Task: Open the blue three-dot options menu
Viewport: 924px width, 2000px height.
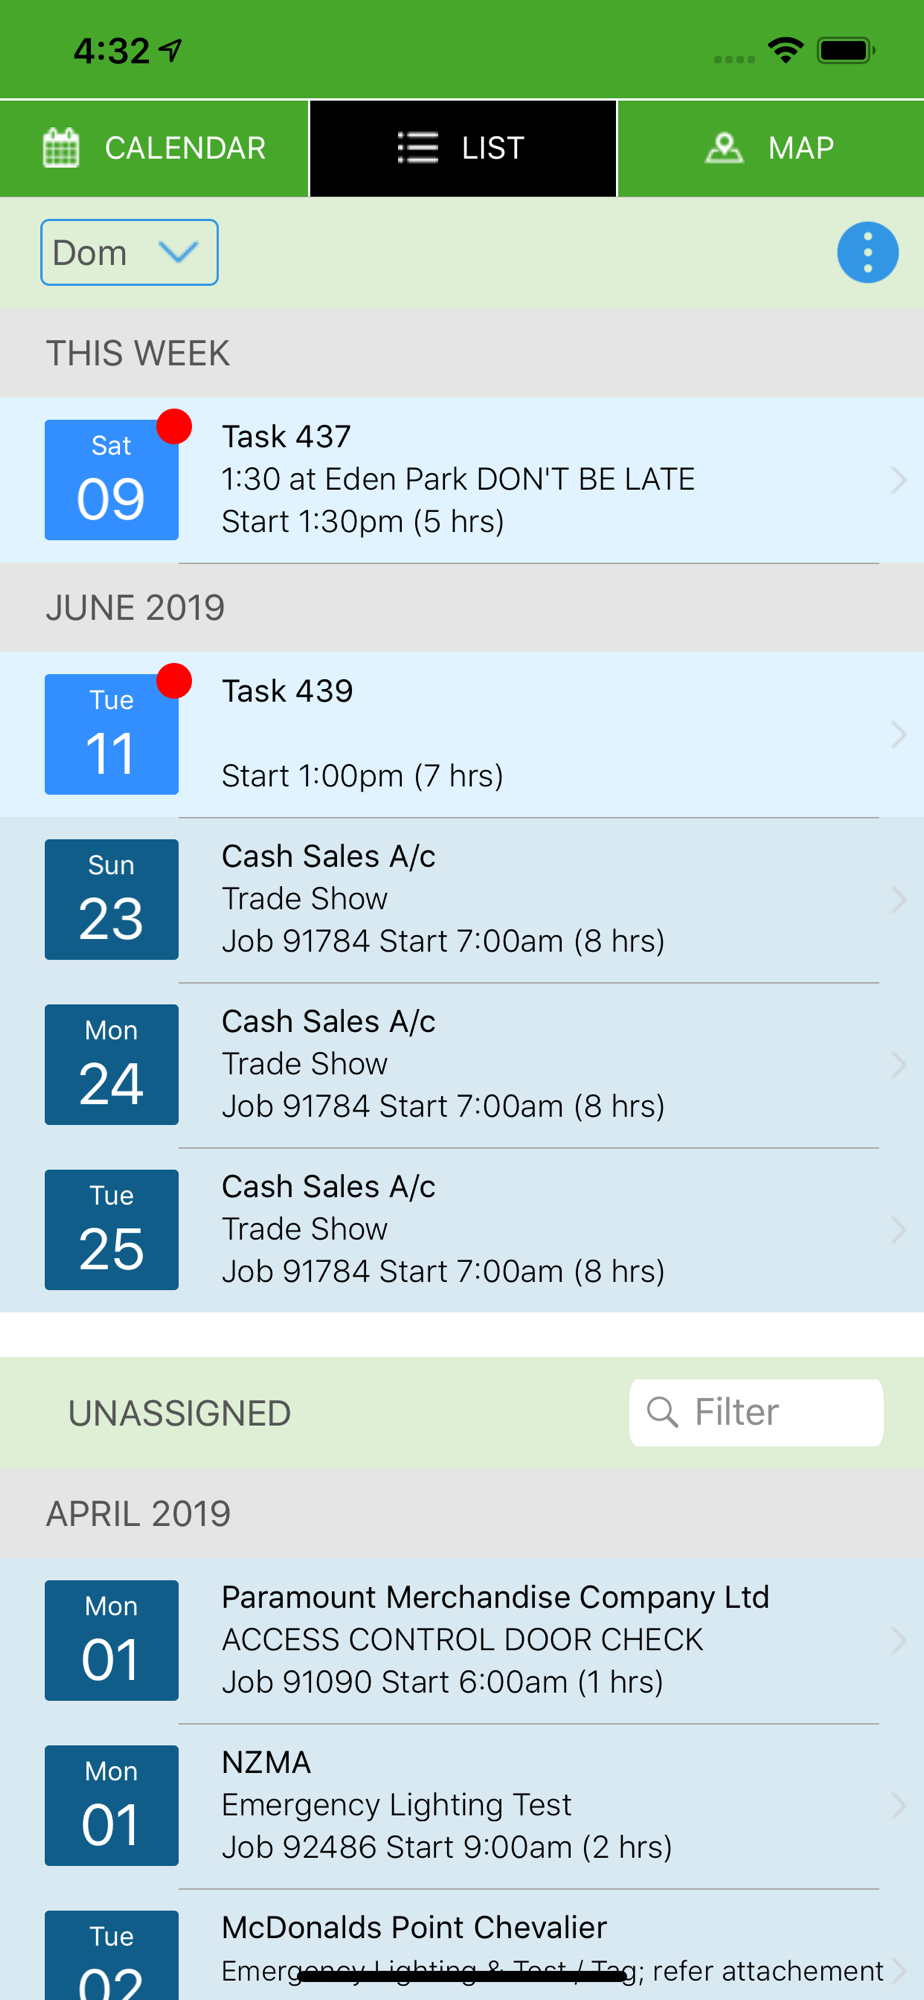Action: pyautogui.click(x=867, y=252)
